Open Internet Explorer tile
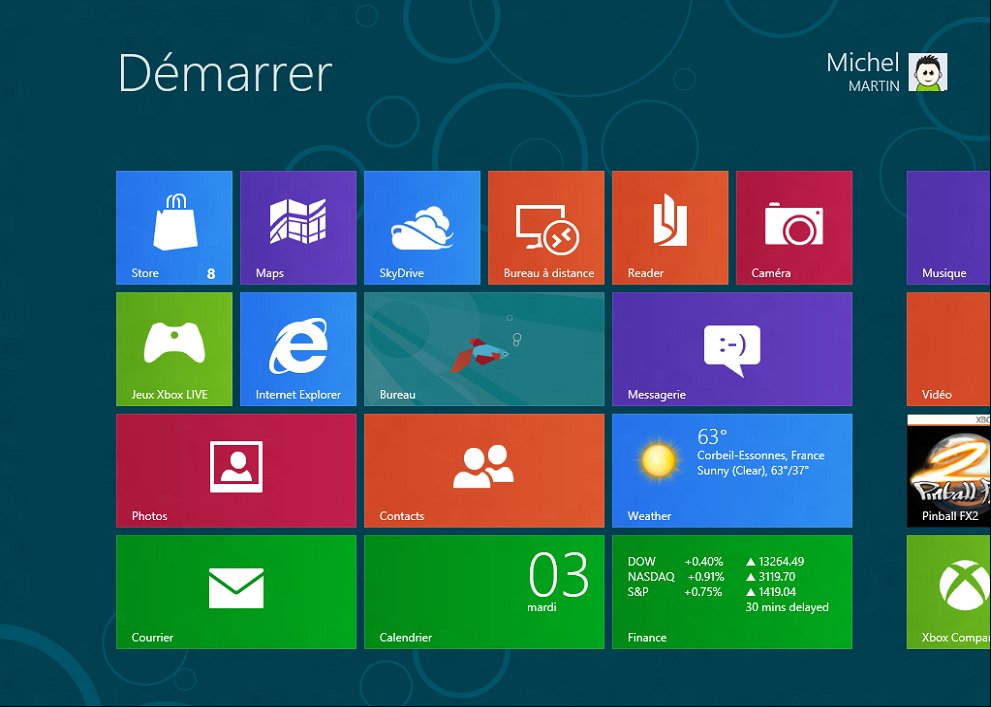Image resolution: width=991 pixels, height=707 pixels. click(x=298, y=349)
